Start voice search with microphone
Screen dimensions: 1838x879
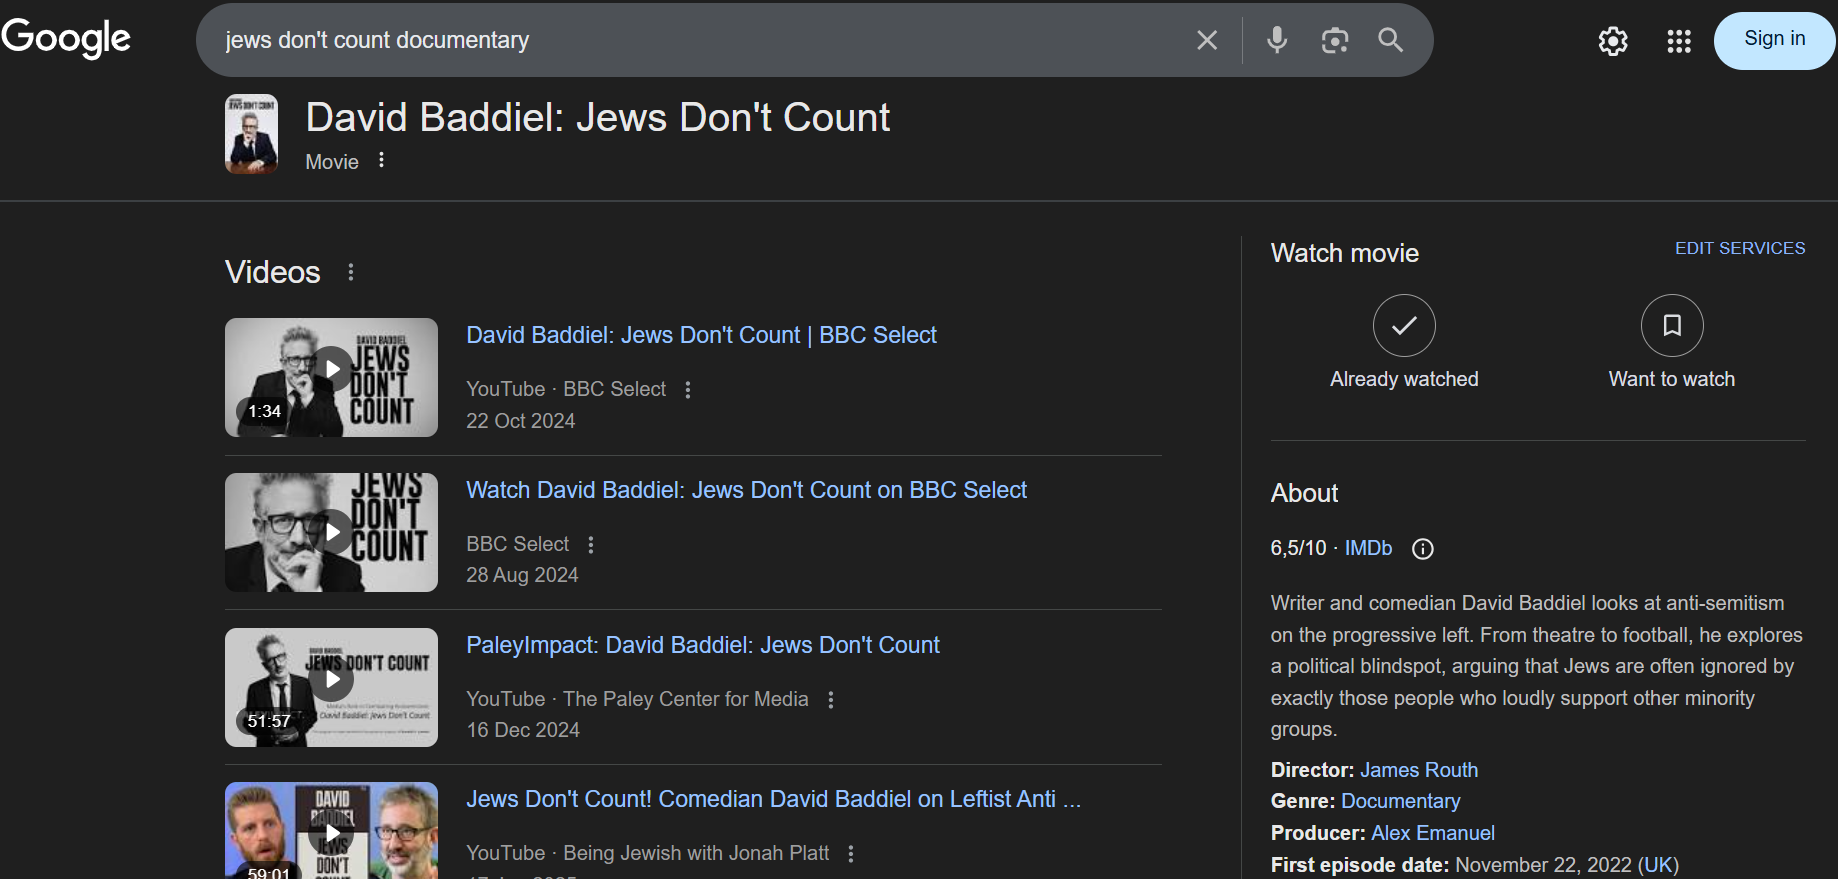click(x=1277, y=40)
